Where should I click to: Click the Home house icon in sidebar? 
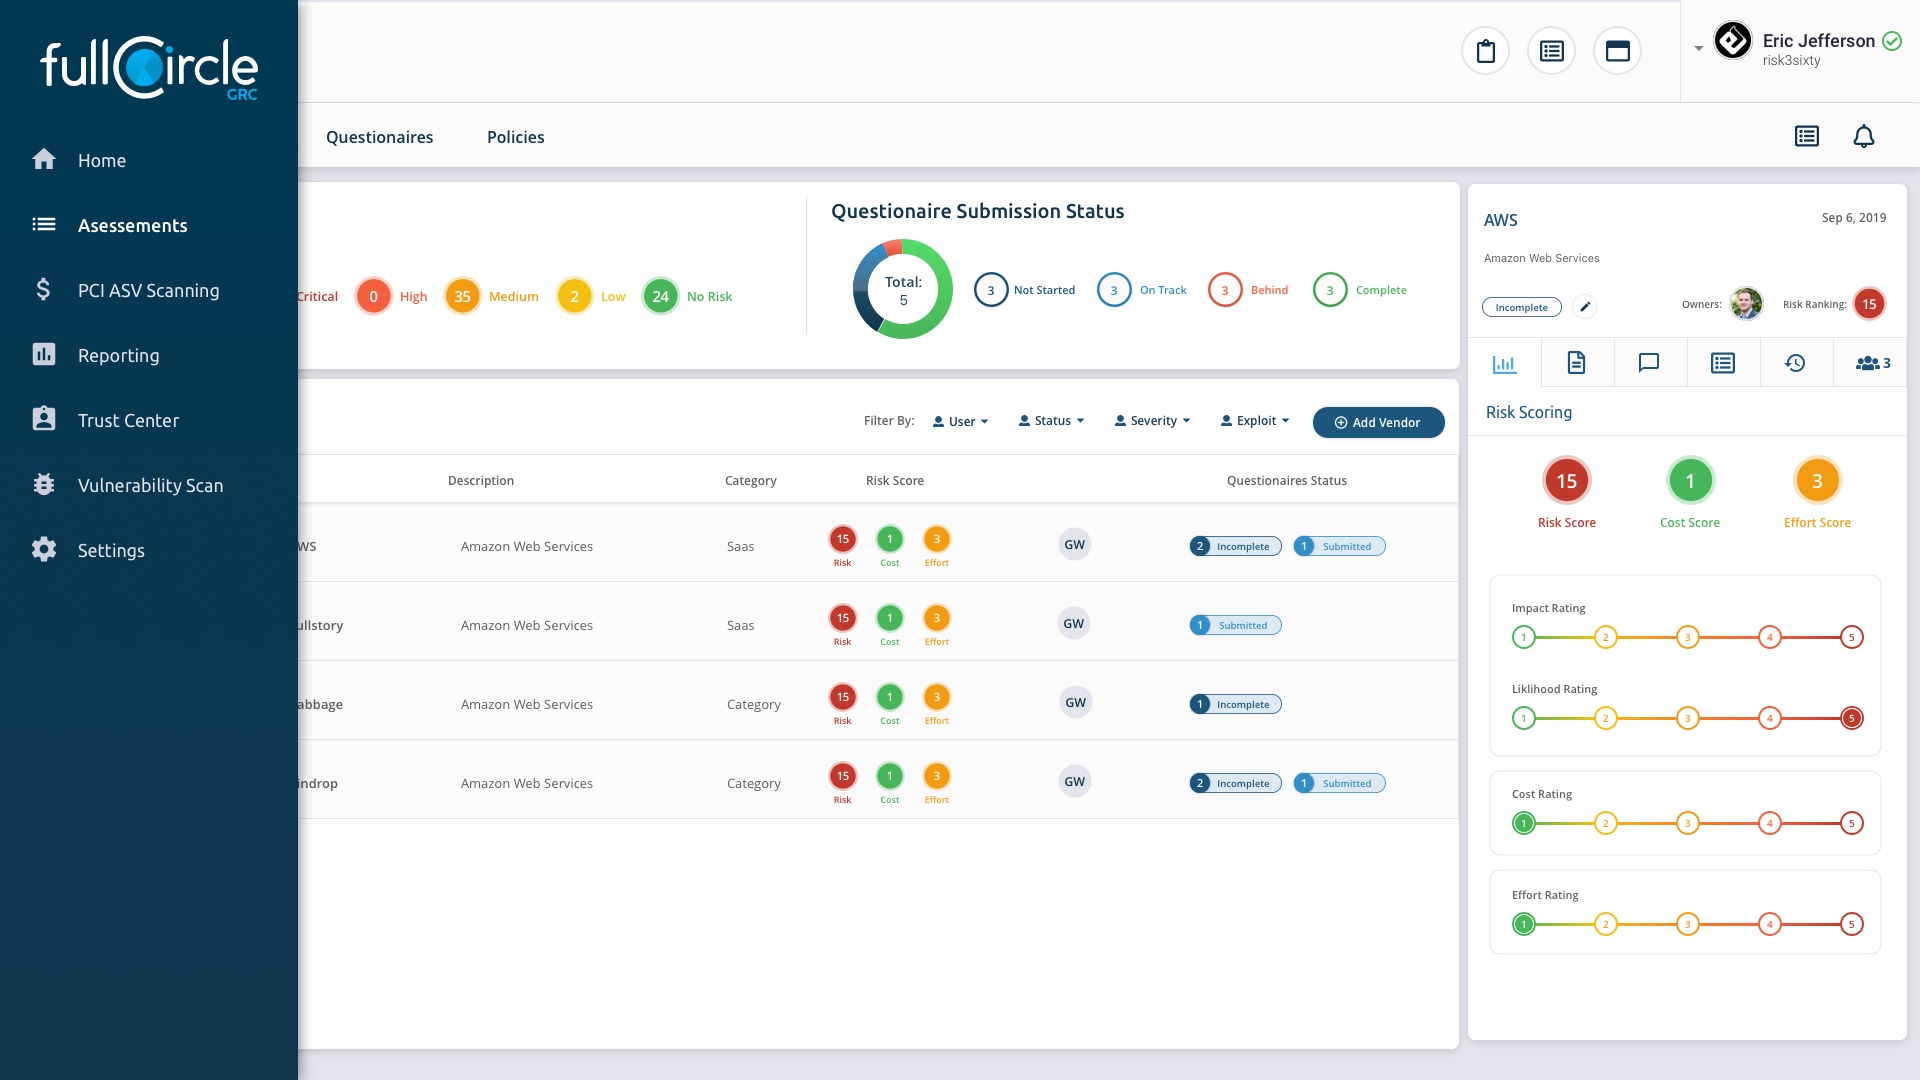44,159
